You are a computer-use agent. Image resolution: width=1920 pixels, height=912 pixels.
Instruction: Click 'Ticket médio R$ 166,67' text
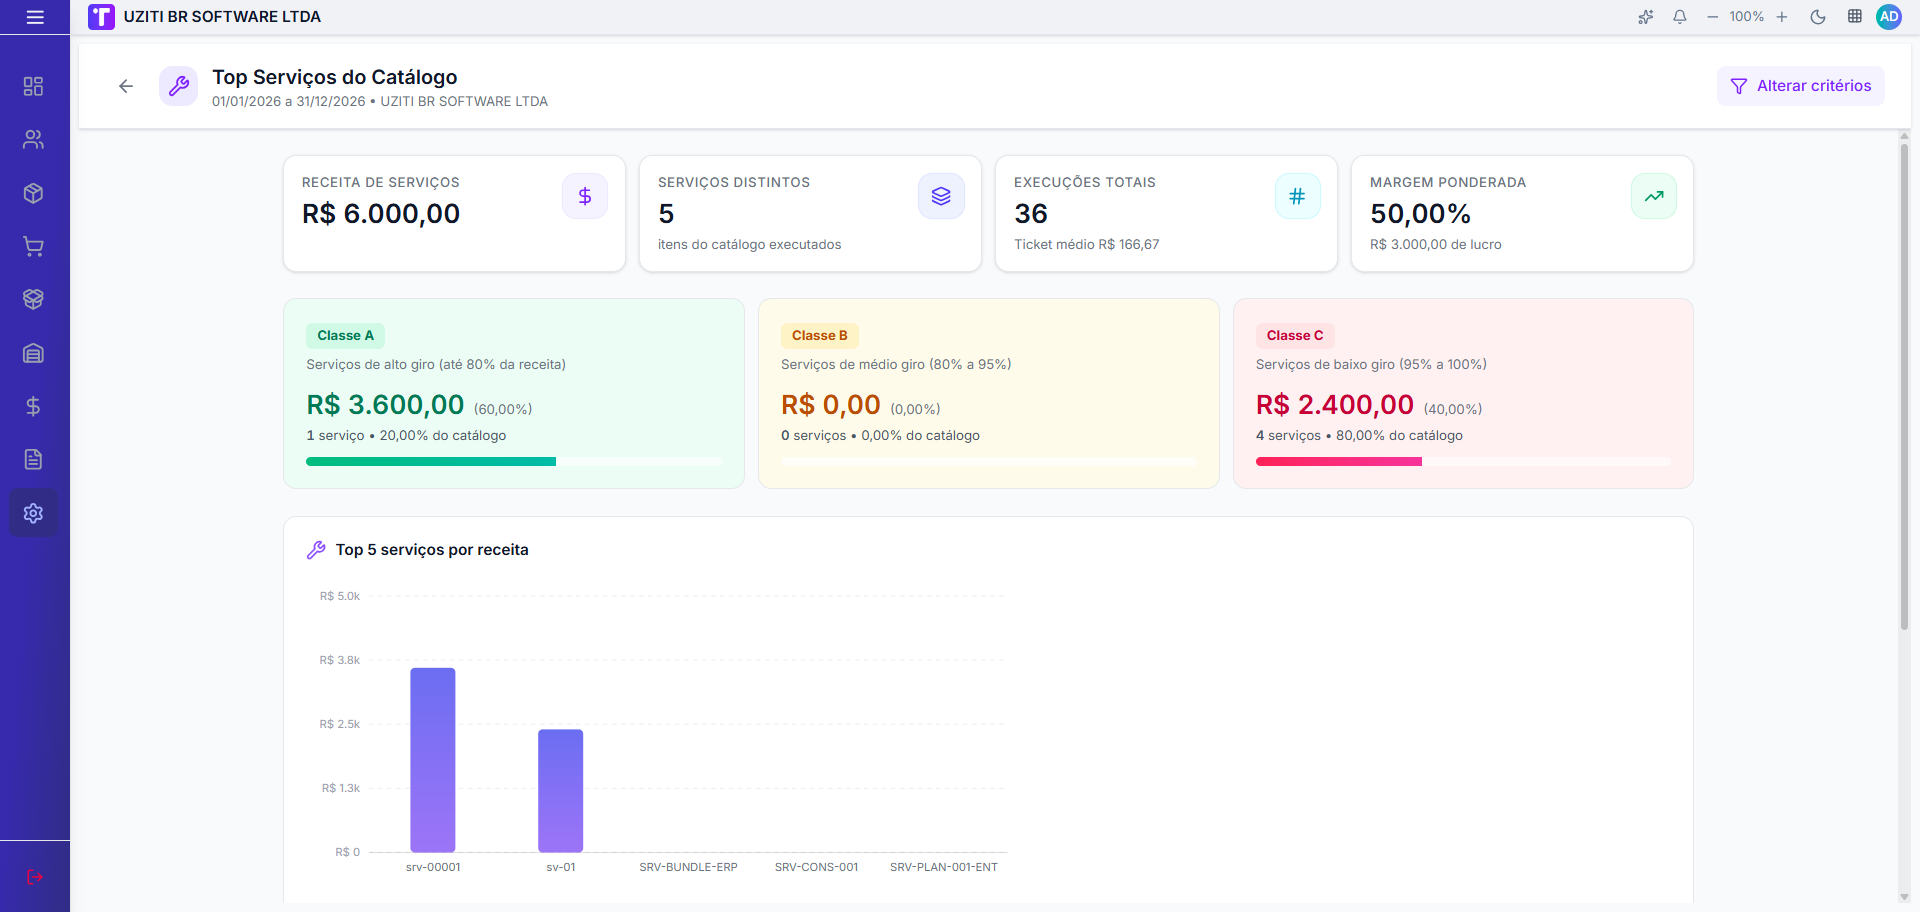pyautogui.click(x=1087, y=245)
